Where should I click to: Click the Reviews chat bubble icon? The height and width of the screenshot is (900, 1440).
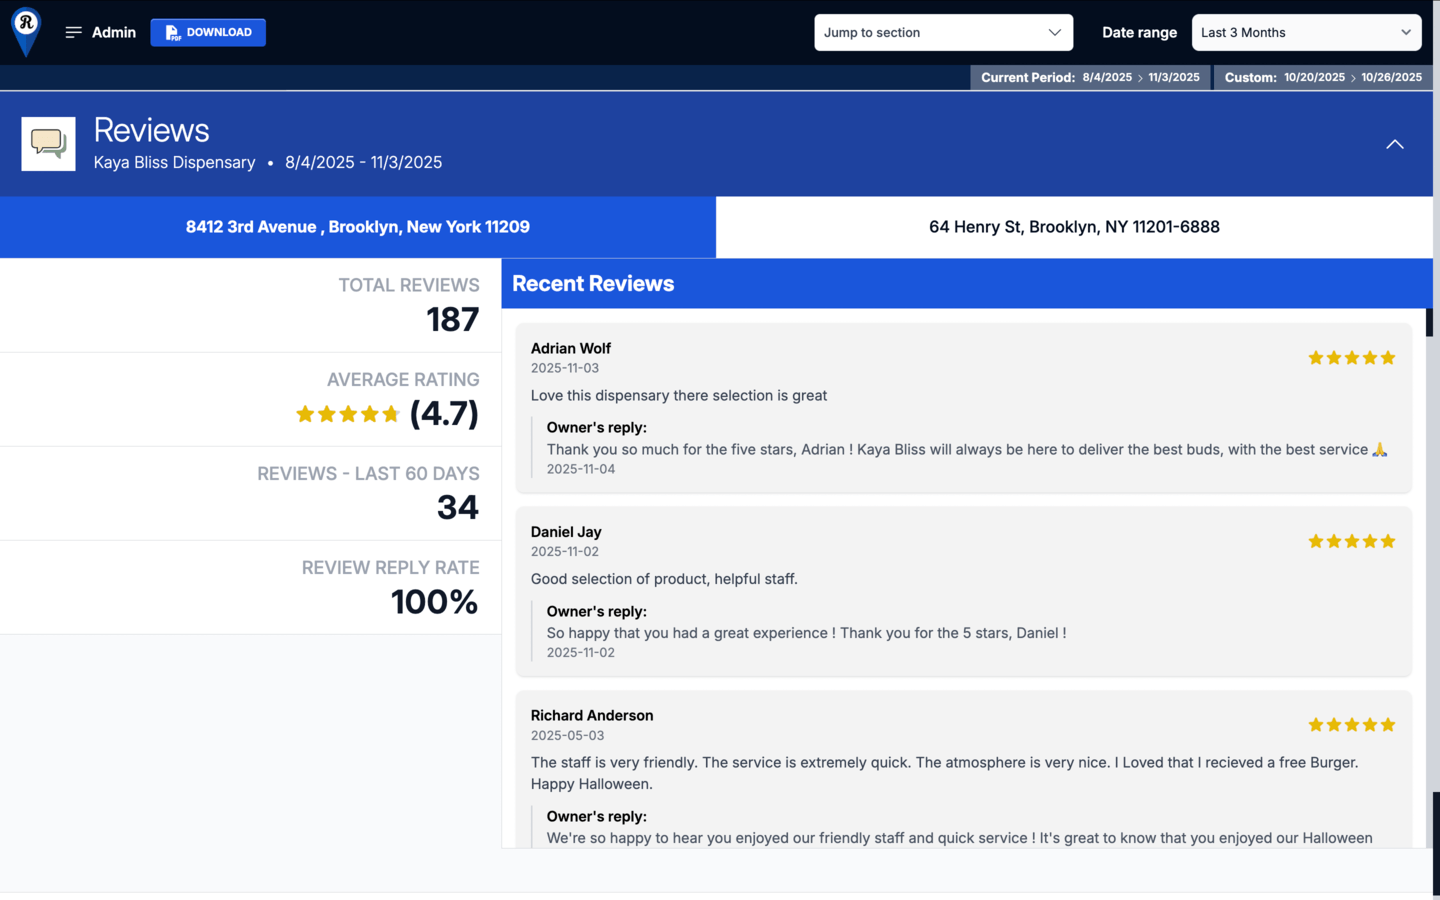coord(48,144)
